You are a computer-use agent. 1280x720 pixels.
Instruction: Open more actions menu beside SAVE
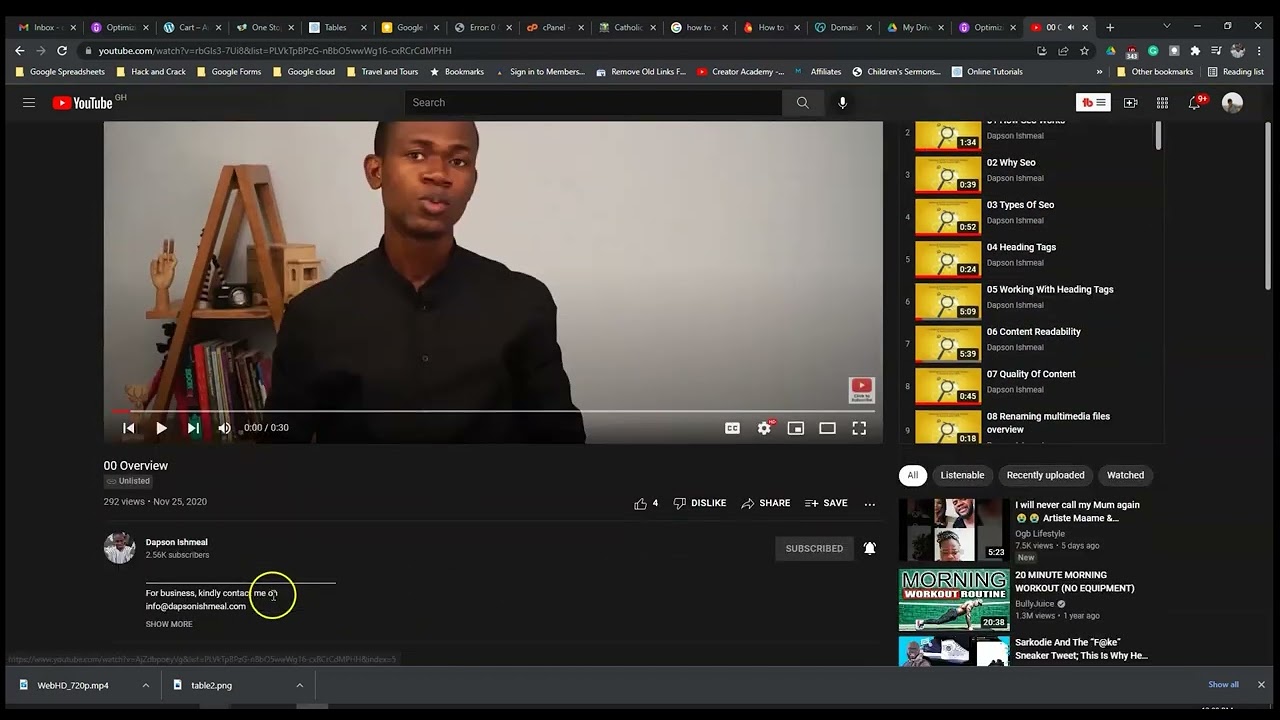[869, 504]
